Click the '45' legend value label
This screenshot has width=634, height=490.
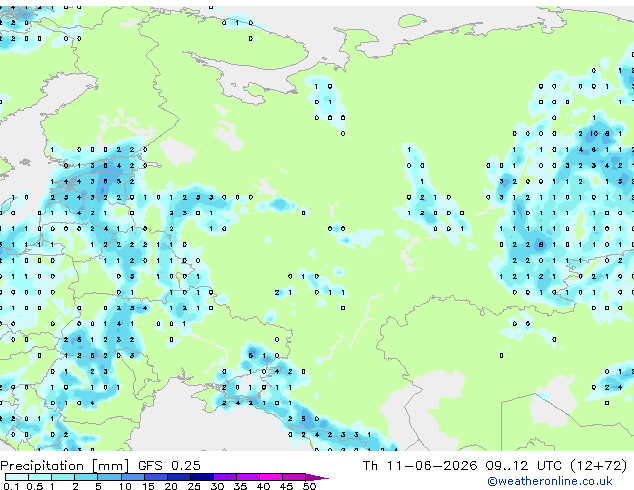tap(286, 486)
